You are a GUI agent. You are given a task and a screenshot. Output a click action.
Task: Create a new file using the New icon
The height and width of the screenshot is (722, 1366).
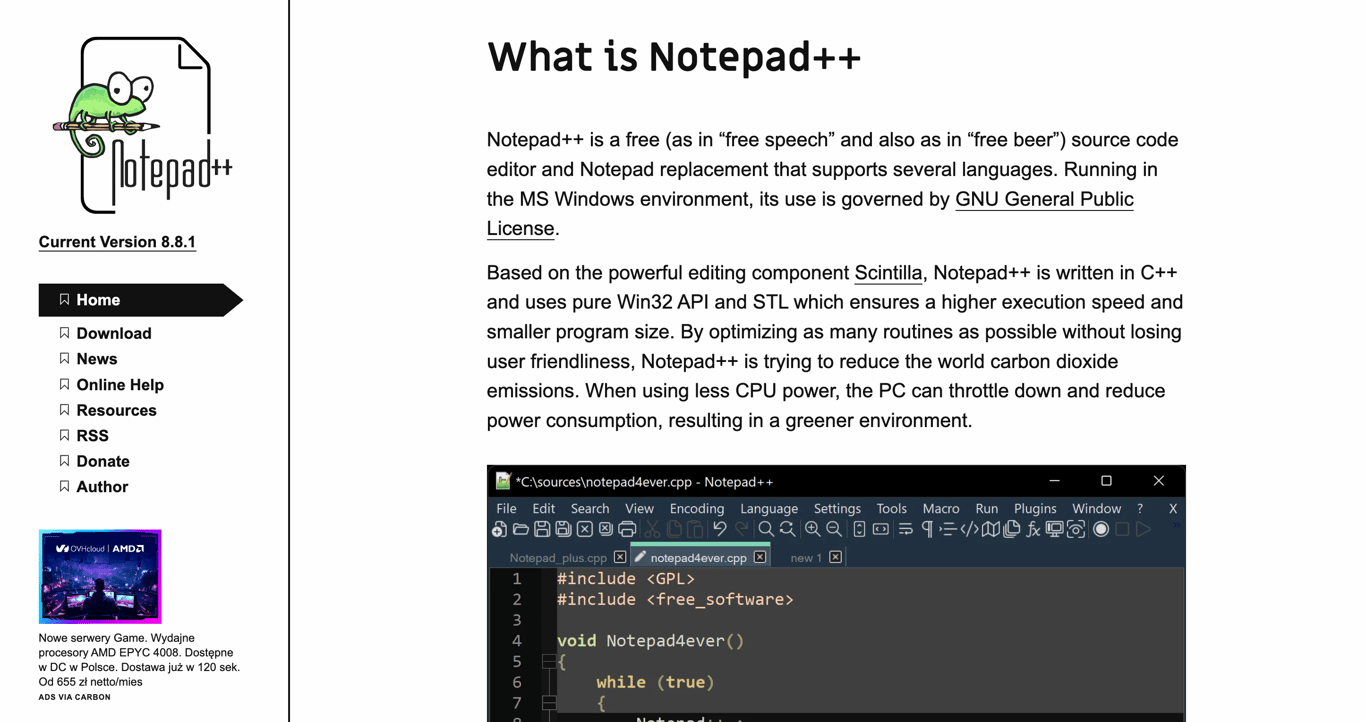[498, 530]
